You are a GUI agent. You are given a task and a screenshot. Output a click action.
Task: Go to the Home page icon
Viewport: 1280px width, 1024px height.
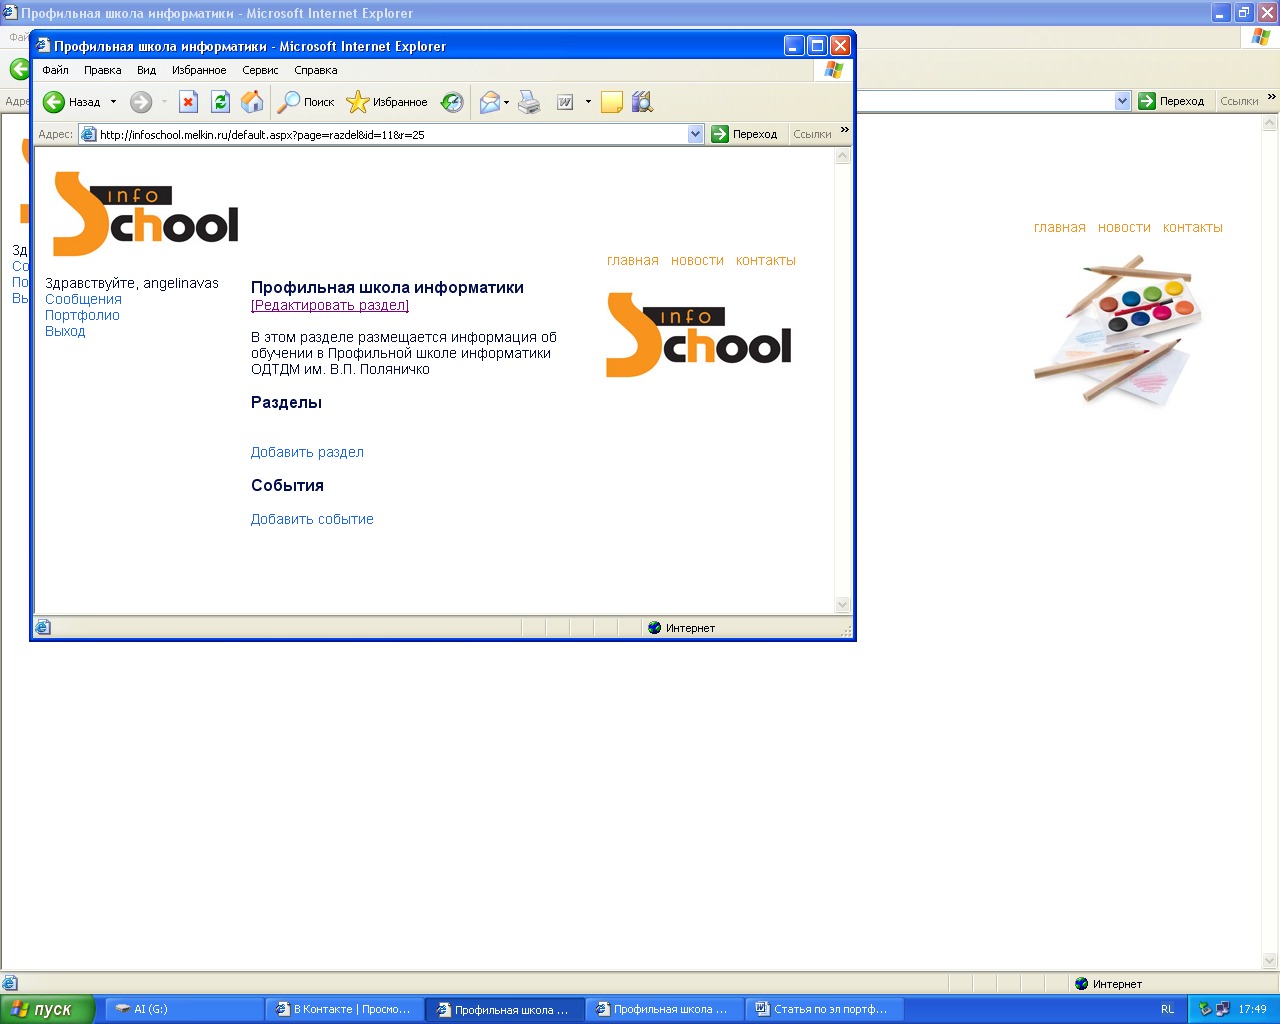[x=252, y=102]
